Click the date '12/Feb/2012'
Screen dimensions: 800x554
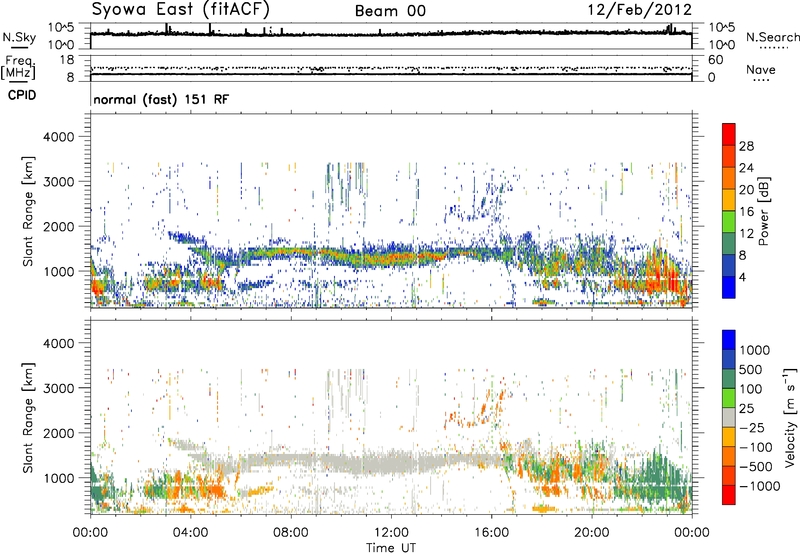coord(640,10)
